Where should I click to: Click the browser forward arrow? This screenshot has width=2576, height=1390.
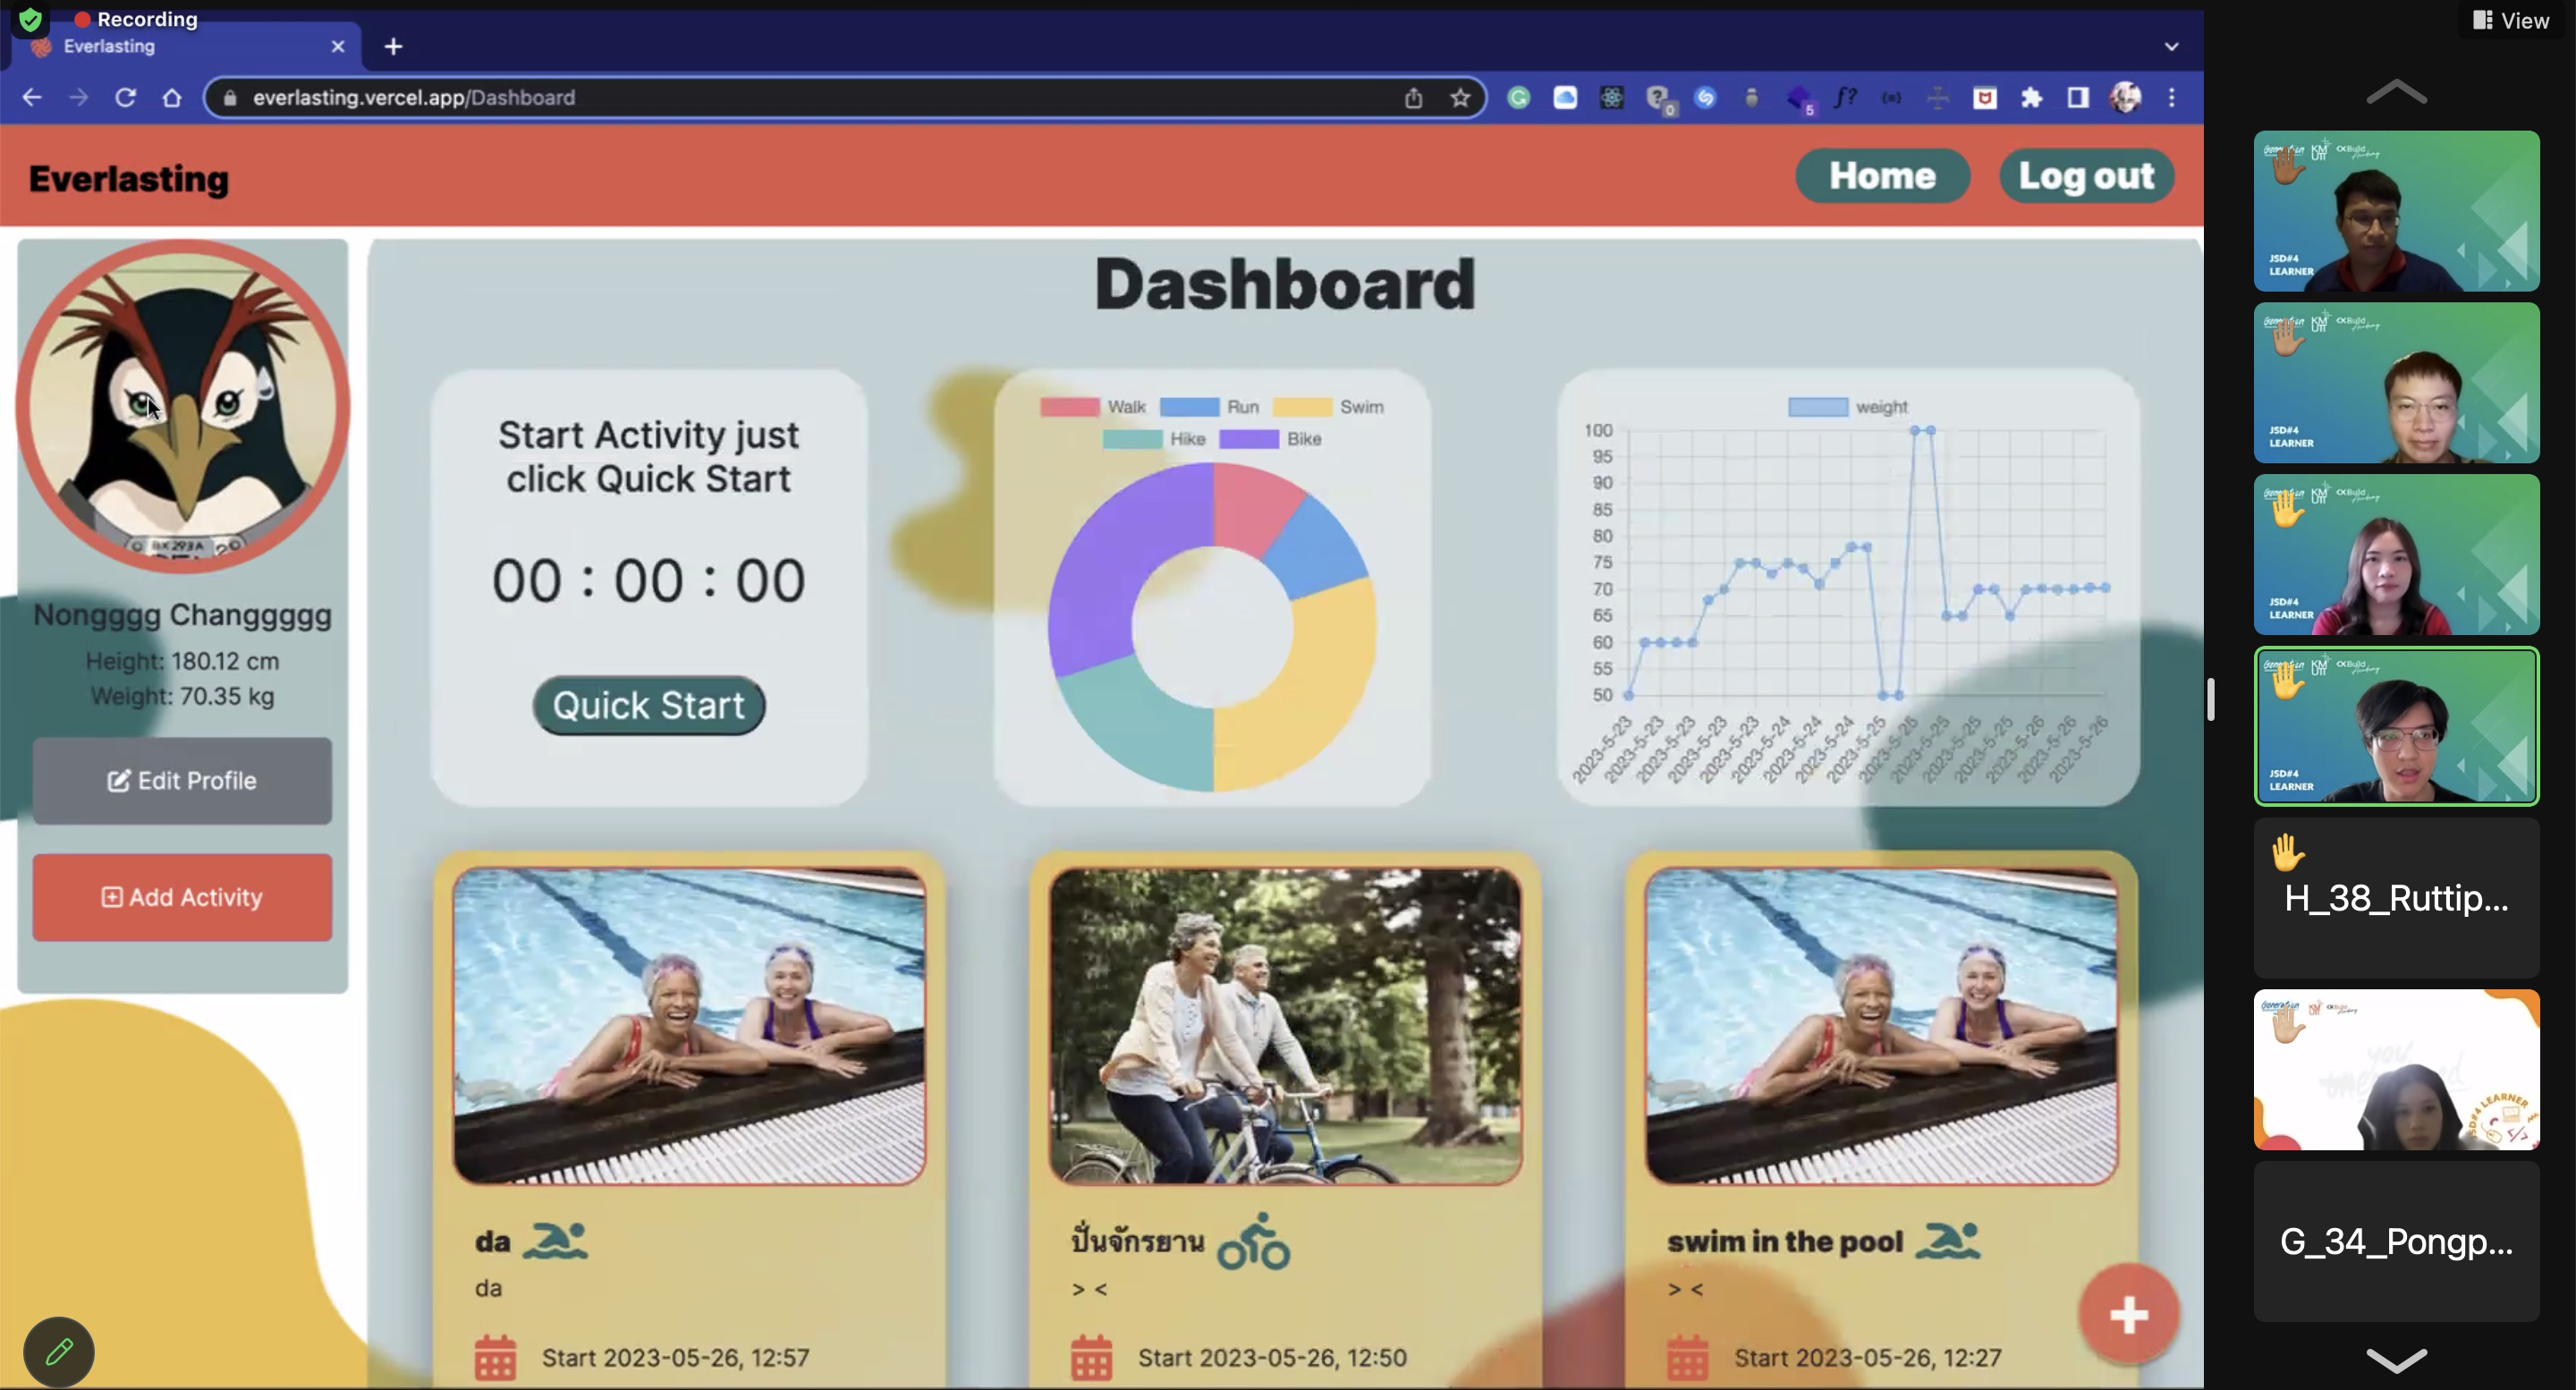point(79,97)
